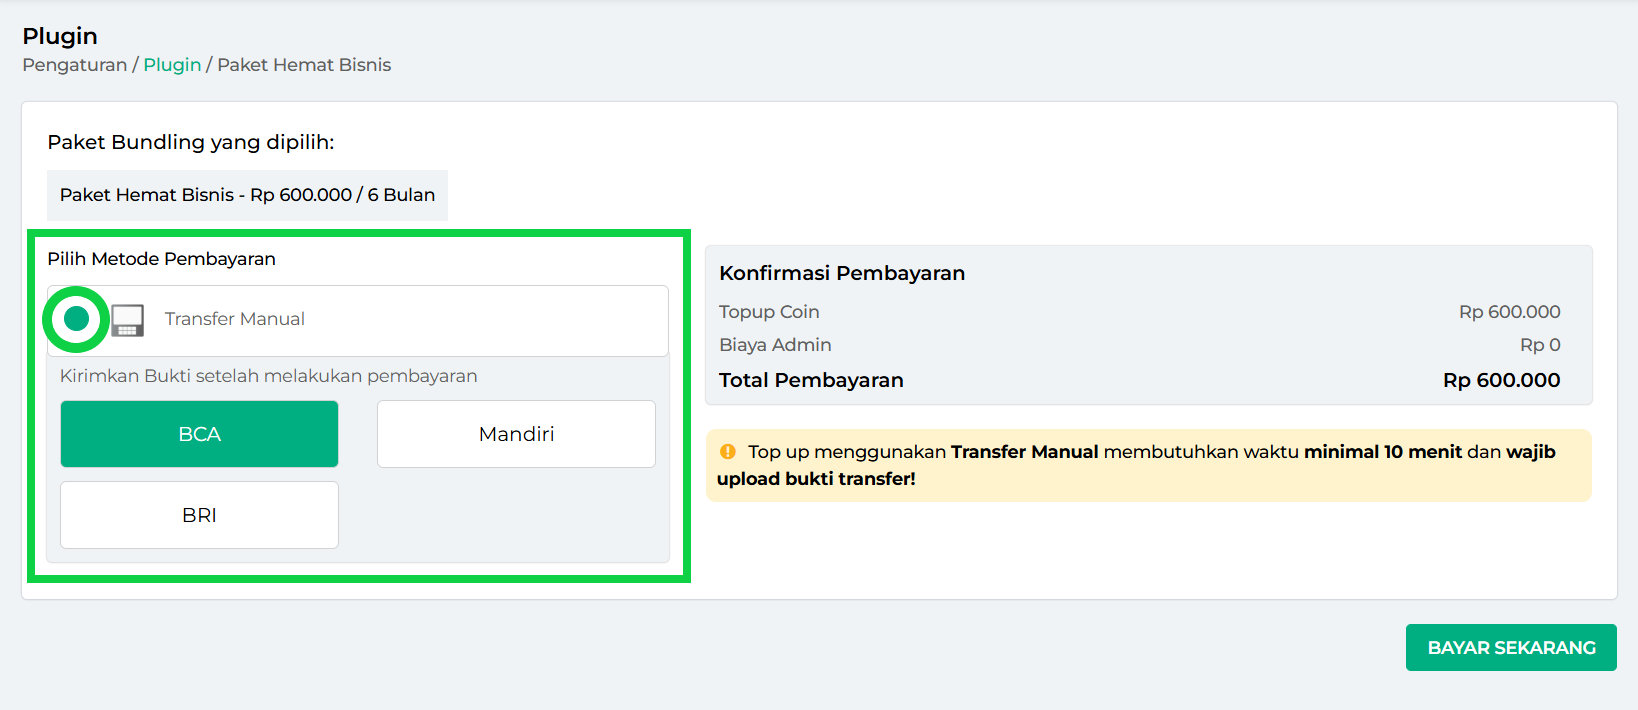Choose BCA as the bank
Image resolution: width=1638 pixels, height=710 pixels.
click(x=199, y=434)
